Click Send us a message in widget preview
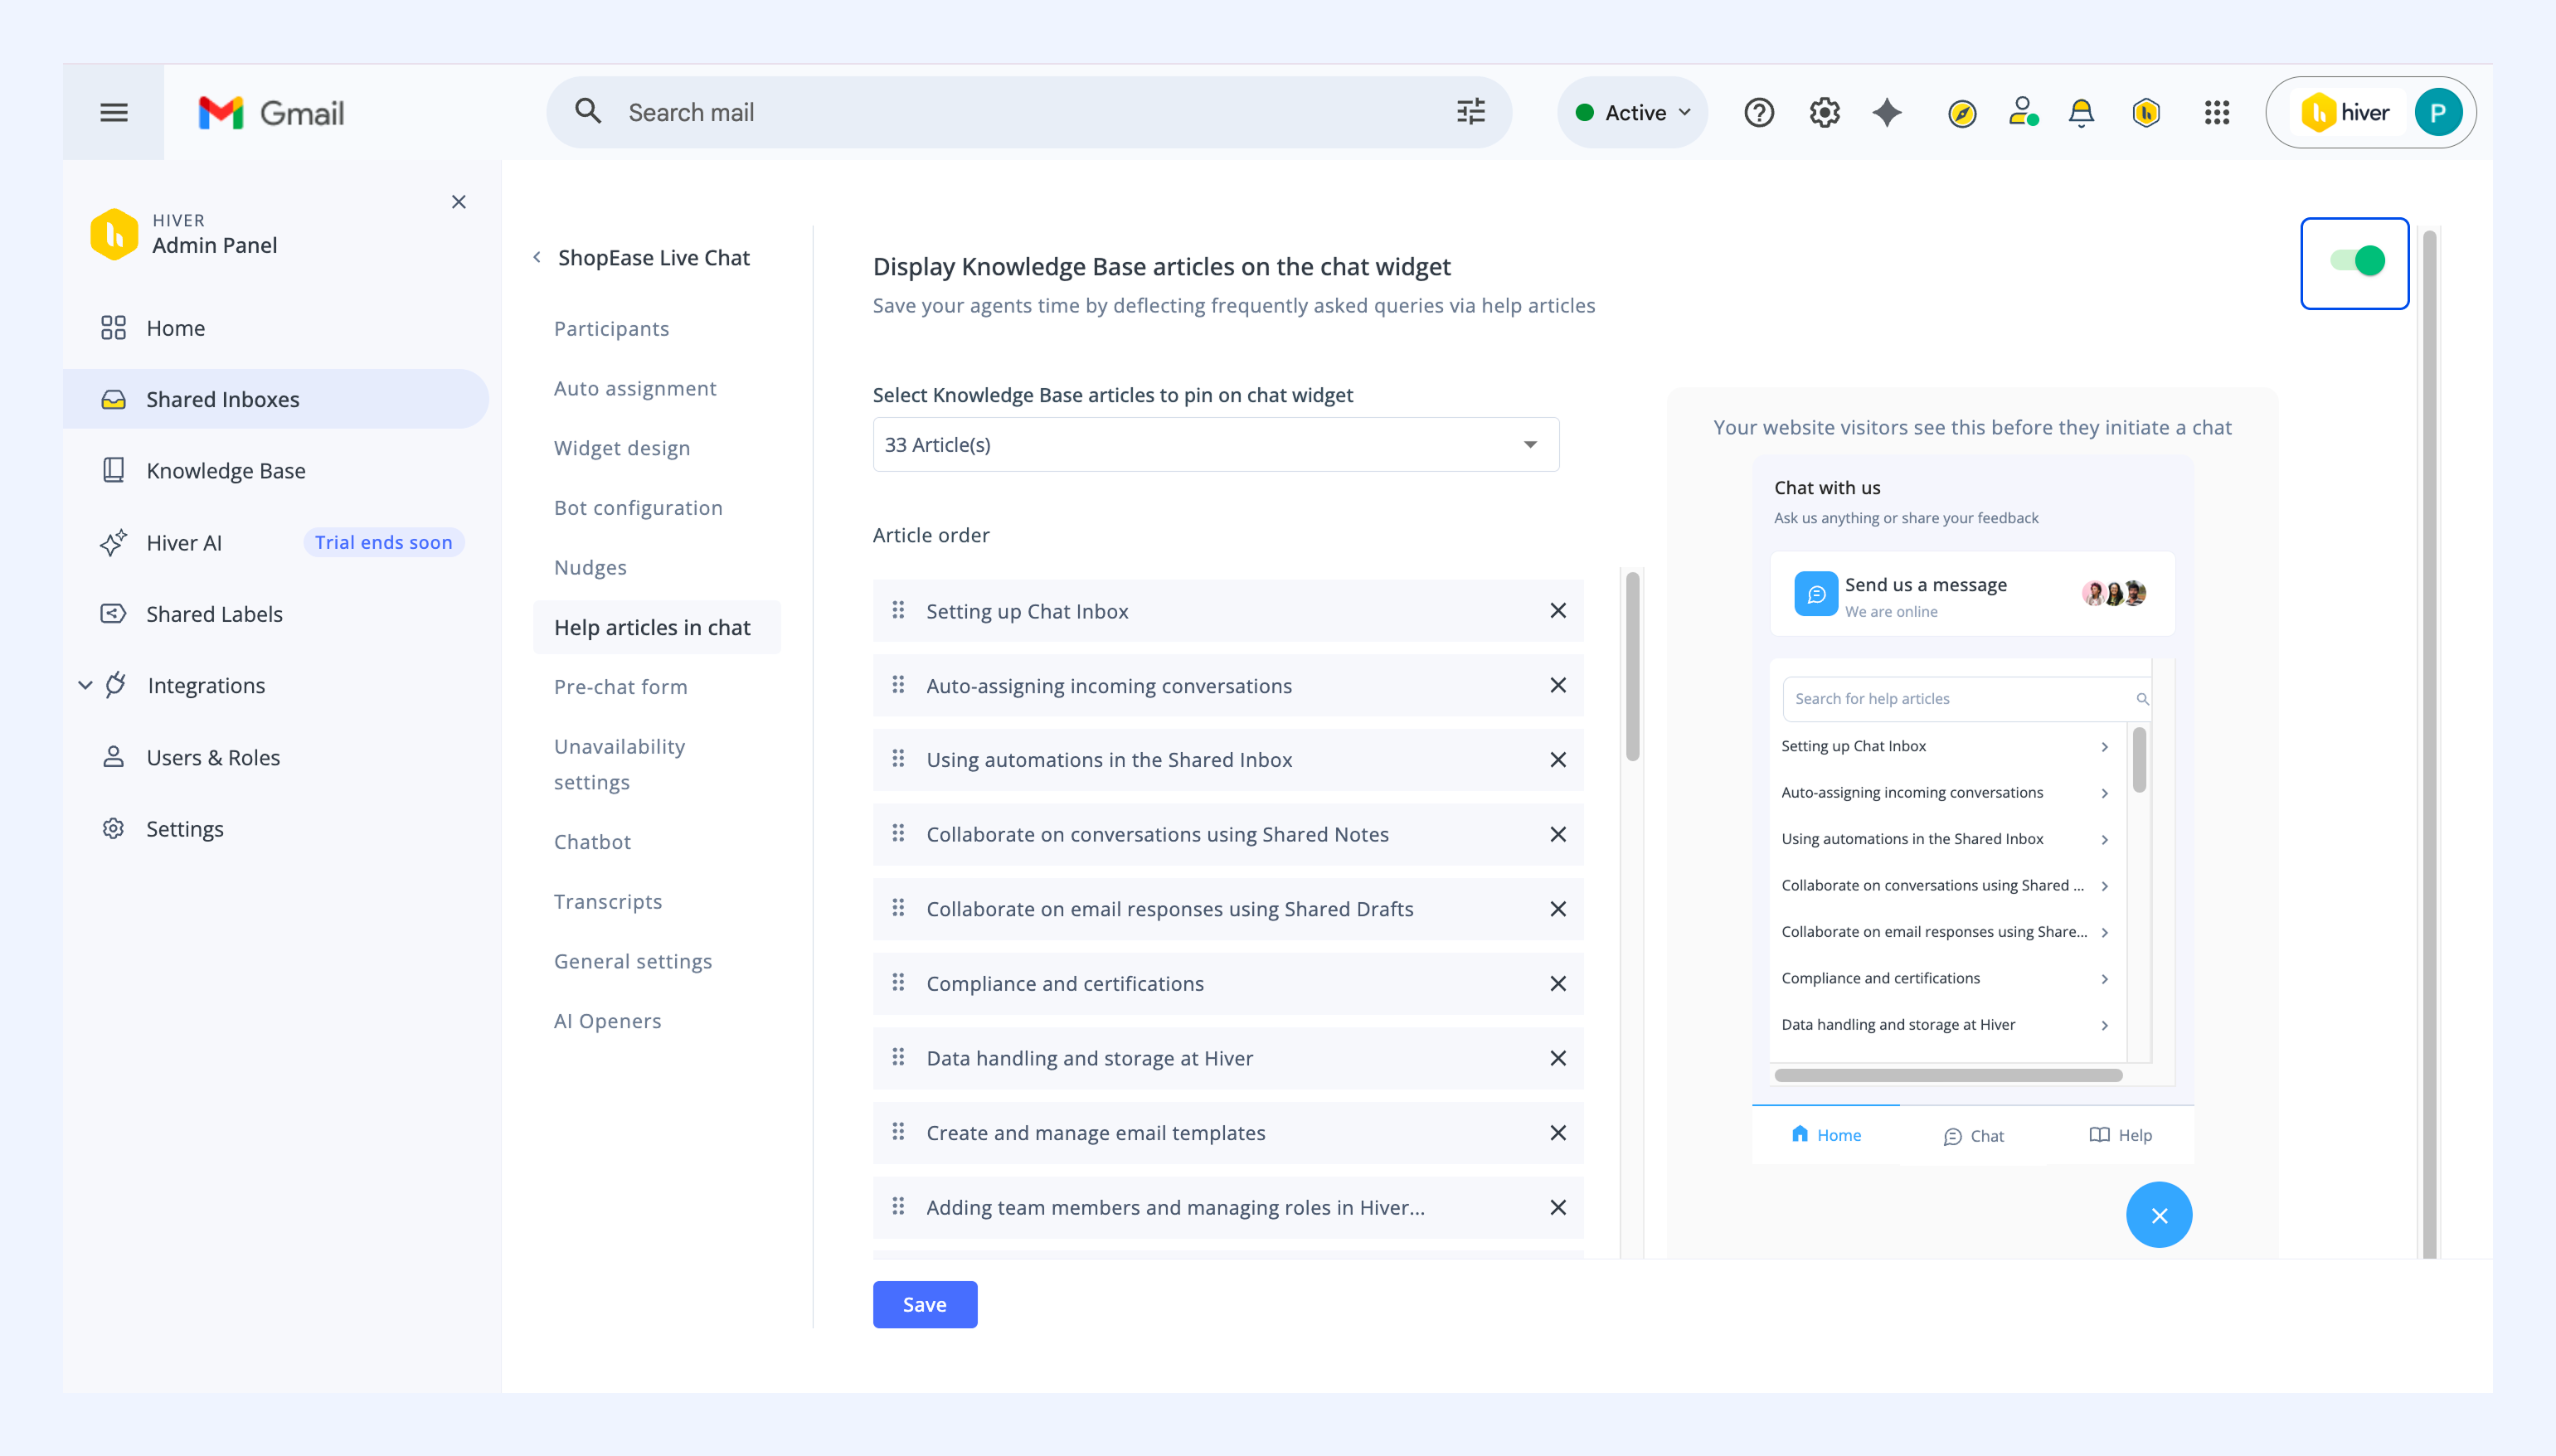 pos(1972,595)
